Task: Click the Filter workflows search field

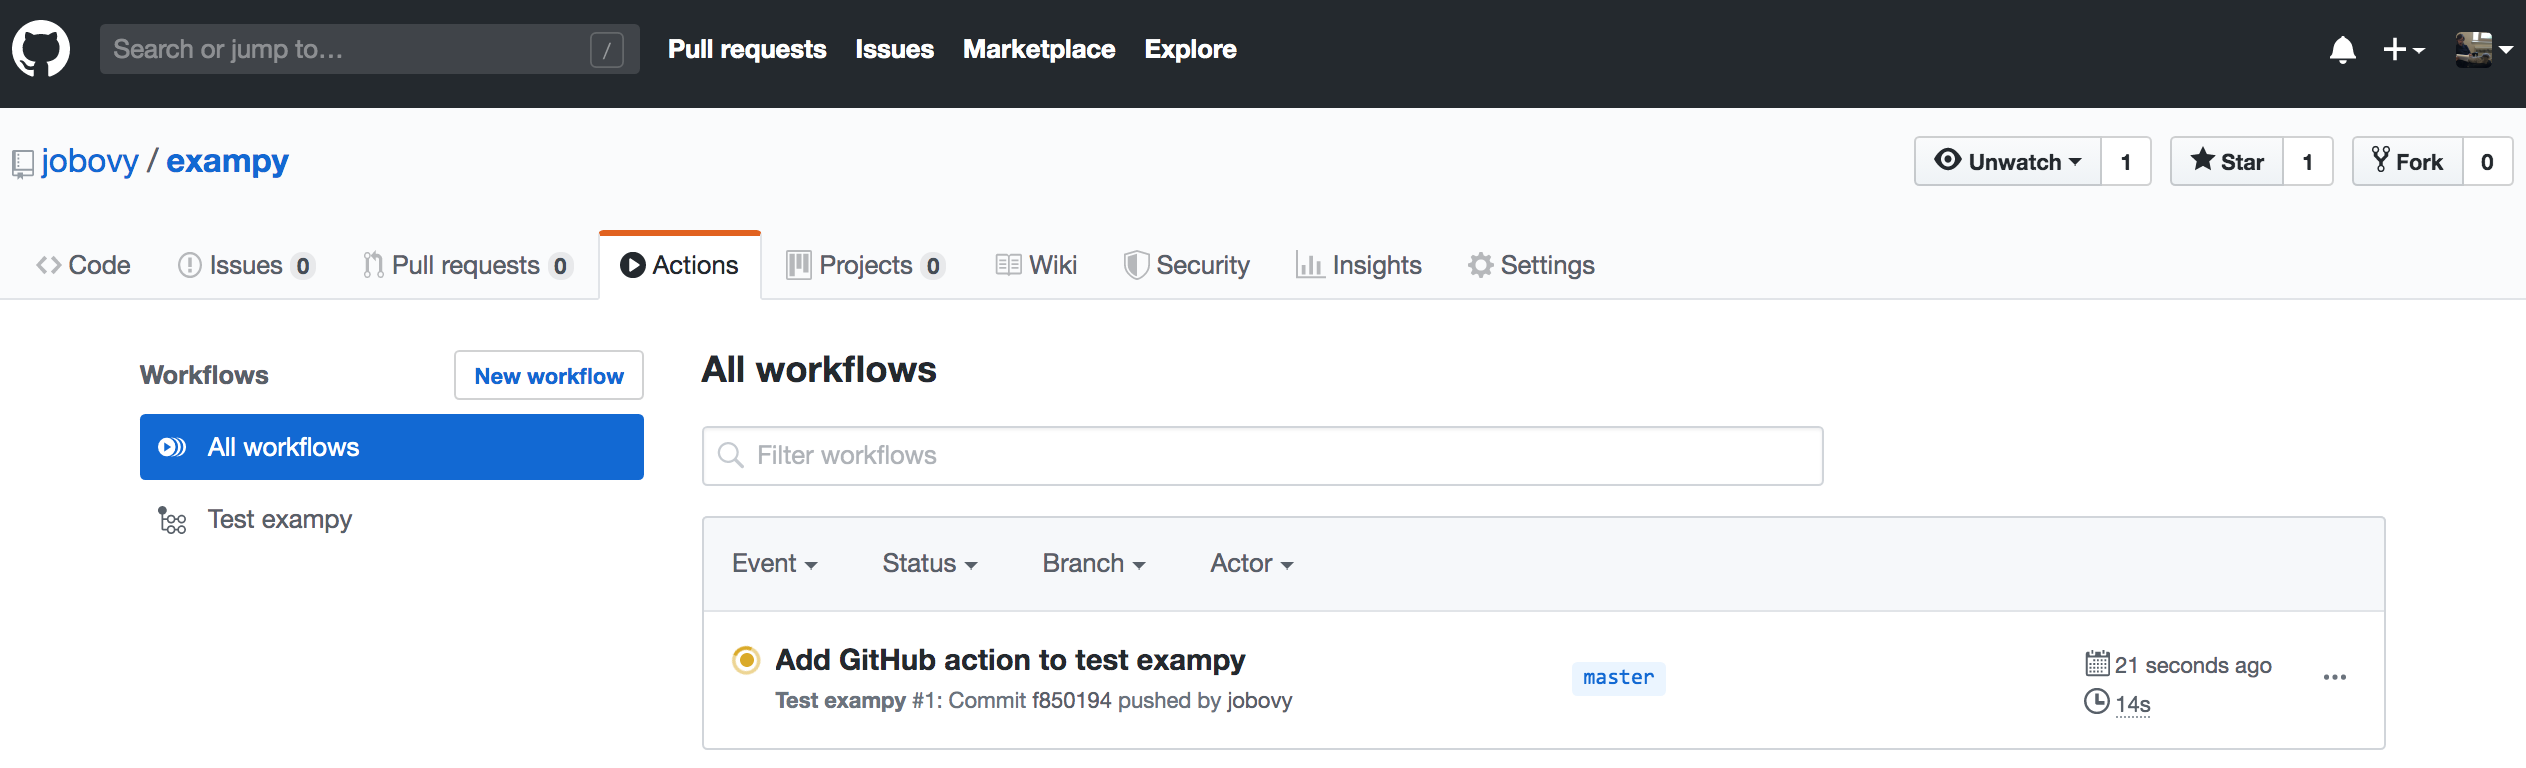Action: point(1263,456)
